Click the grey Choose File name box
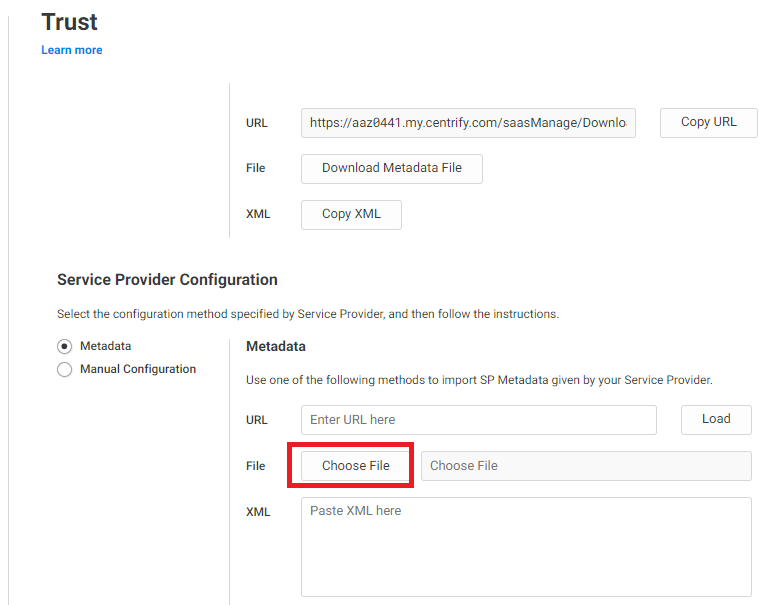The width and height of the screenshot is (777, 605). pyautogui.click(x=586, y=466)
